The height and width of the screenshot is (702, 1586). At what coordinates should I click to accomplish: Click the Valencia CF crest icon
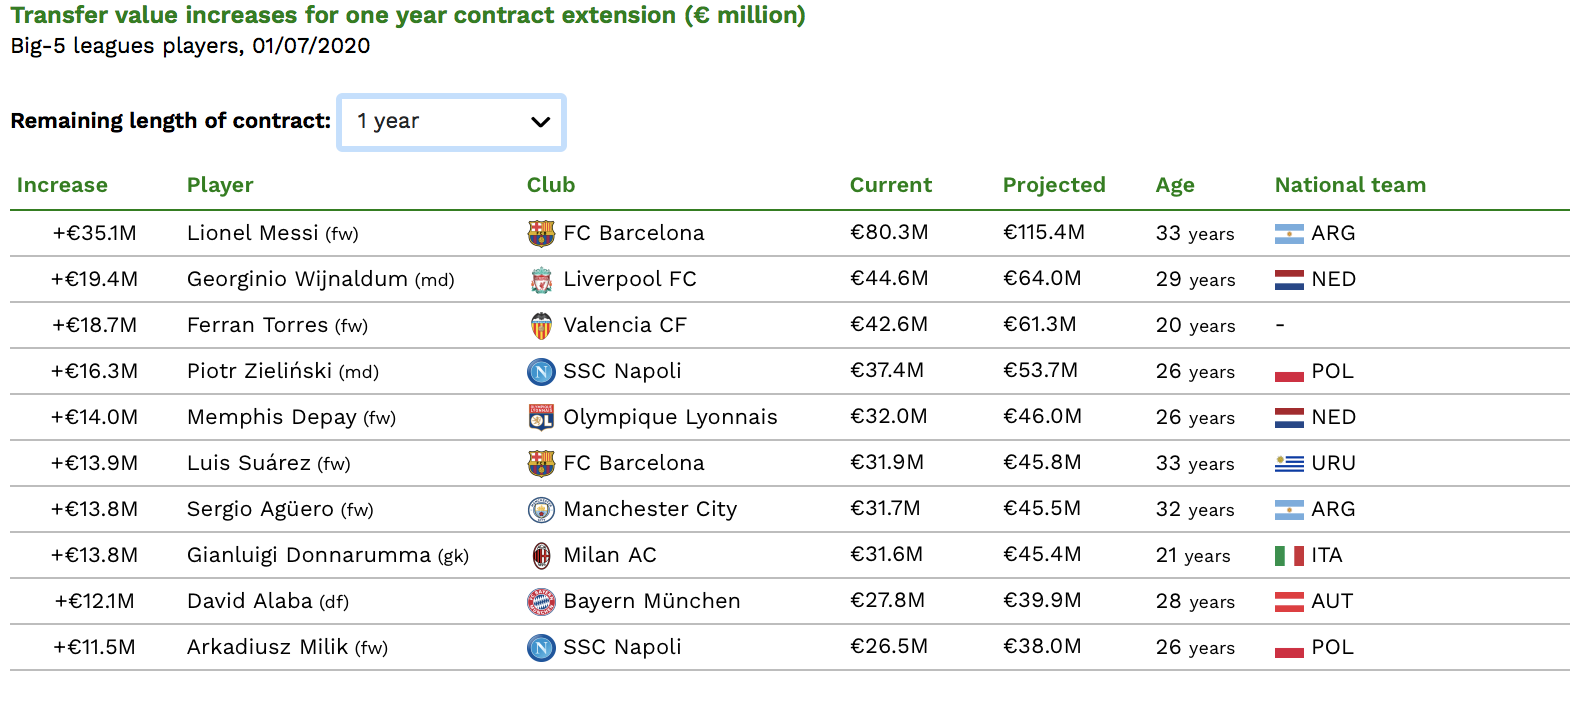[541, 325]
